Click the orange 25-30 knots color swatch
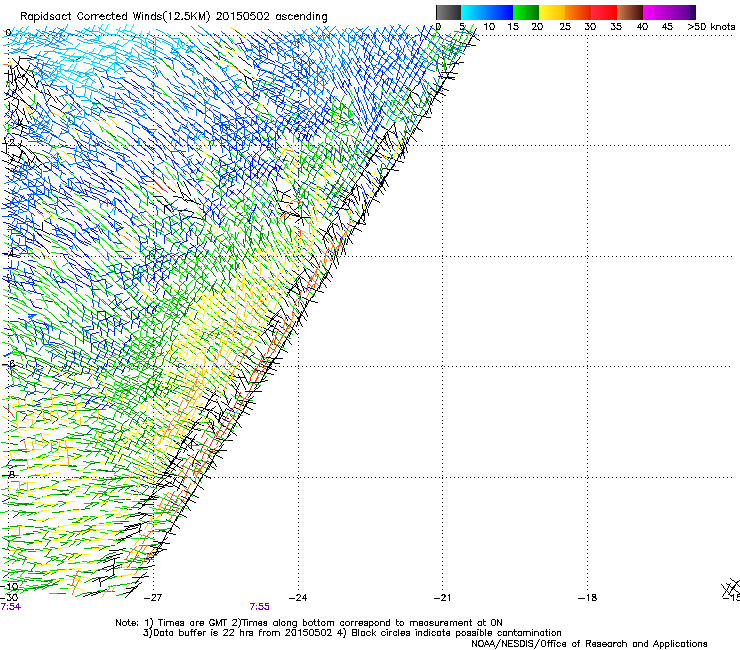 pos(578,12)
